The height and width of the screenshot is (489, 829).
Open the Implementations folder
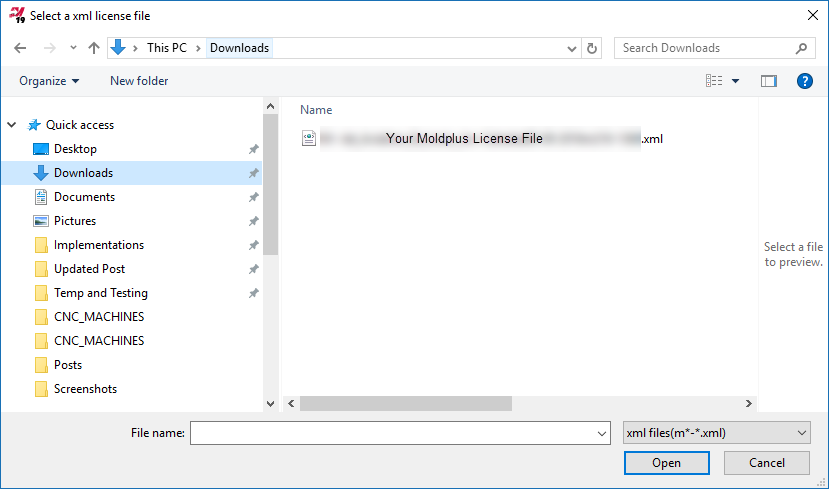tap(99, 245)
